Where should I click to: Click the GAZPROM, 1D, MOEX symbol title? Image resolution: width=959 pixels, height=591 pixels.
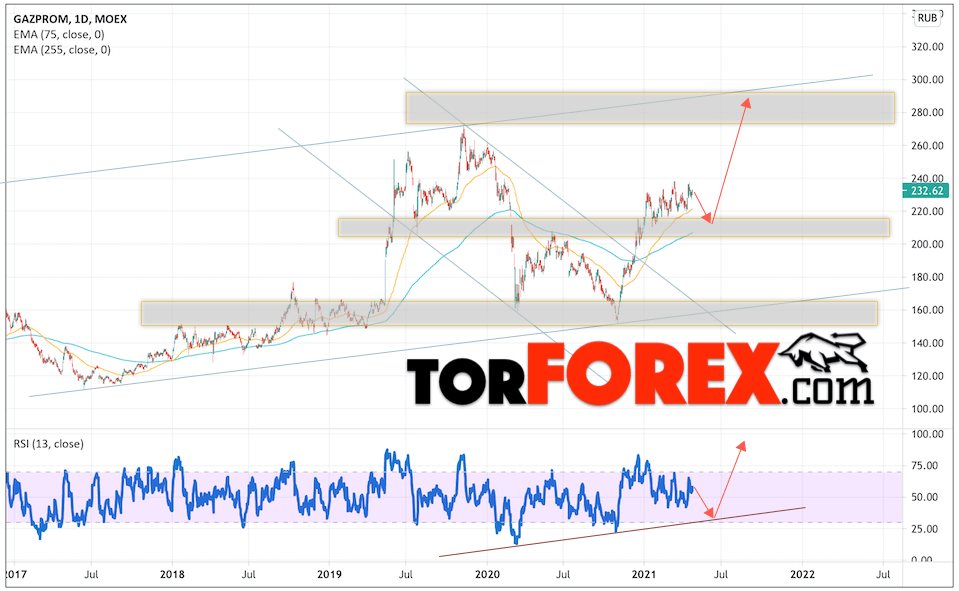70,19
